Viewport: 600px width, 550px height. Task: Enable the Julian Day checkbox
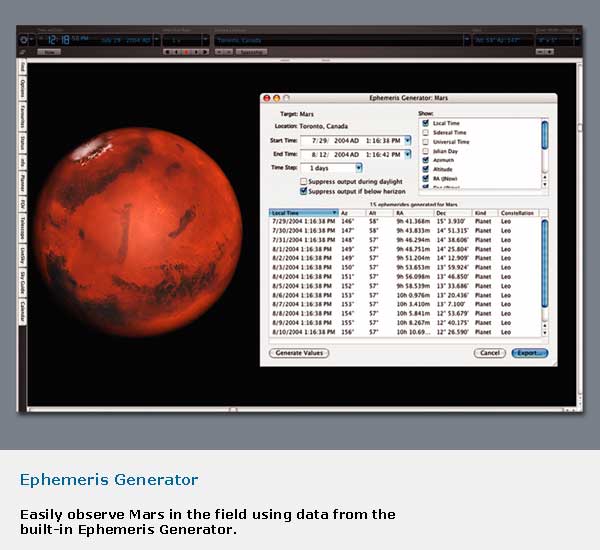pyautogui.click(x=426, y=151)
